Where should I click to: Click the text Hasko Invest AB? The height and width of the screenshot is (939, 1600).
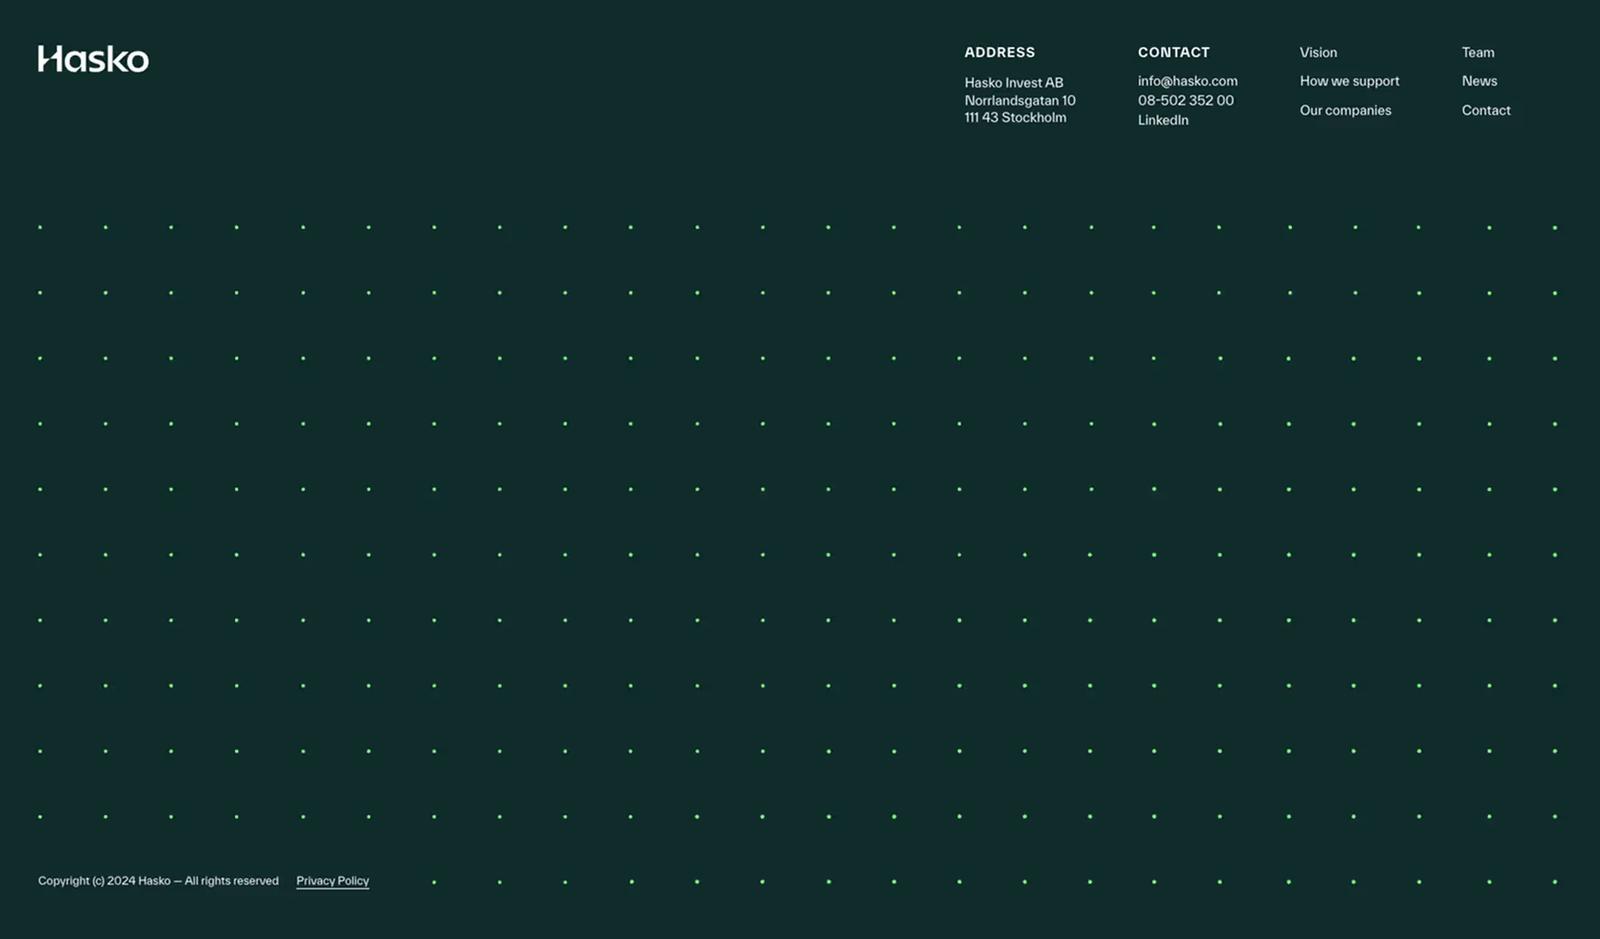(1014, 83)
